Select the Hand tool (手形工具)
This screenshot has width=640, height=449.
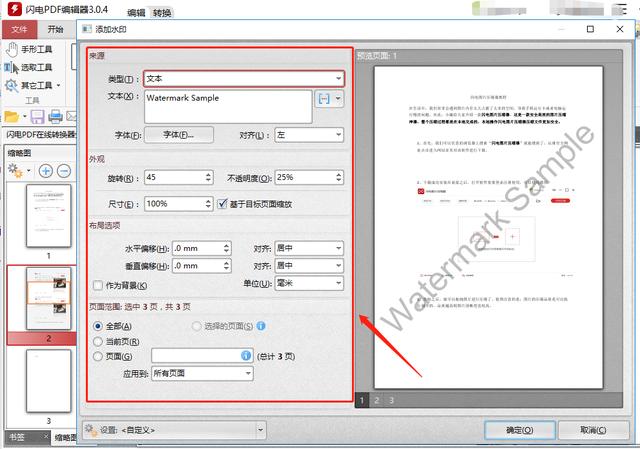click(29, 49)
